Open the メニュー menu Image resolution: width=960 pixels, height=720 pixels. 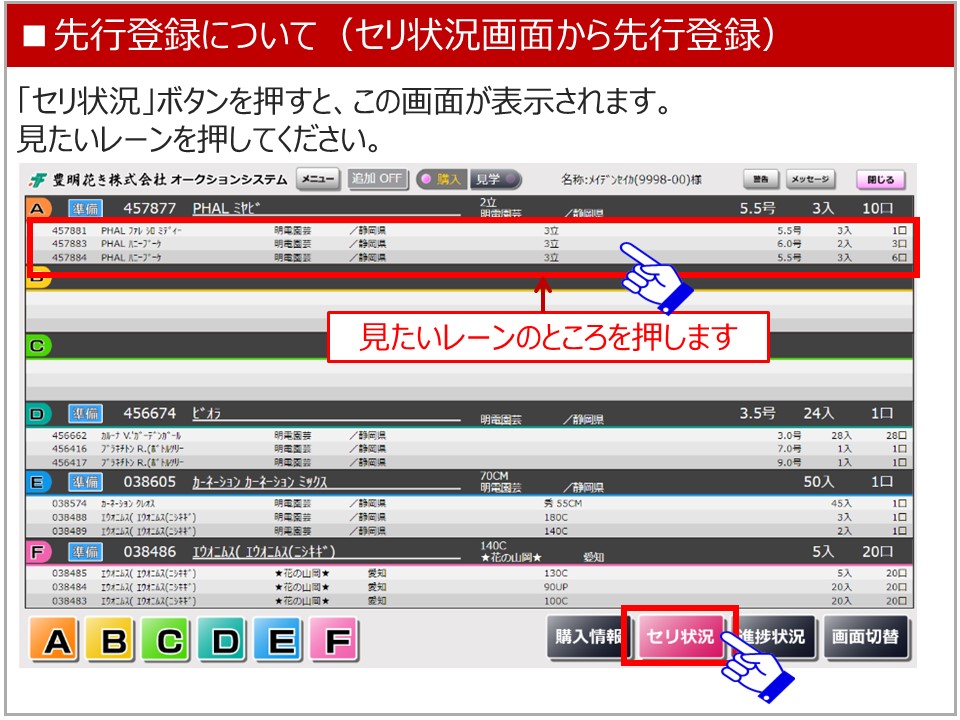(318, 179)
